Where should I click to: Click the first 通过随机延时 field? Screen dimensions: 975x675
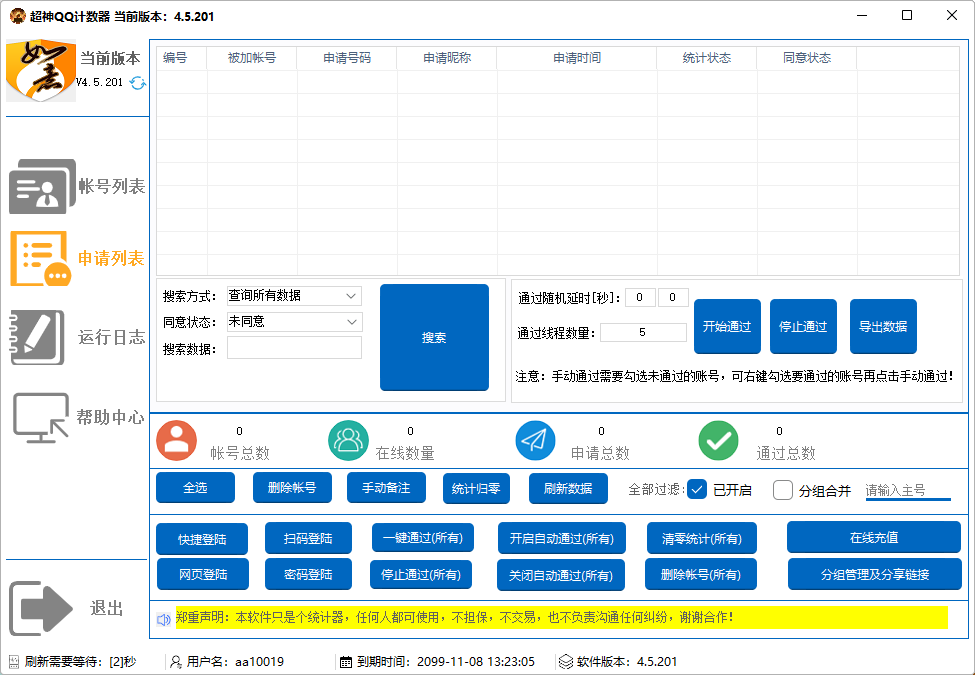coord(640,298)
